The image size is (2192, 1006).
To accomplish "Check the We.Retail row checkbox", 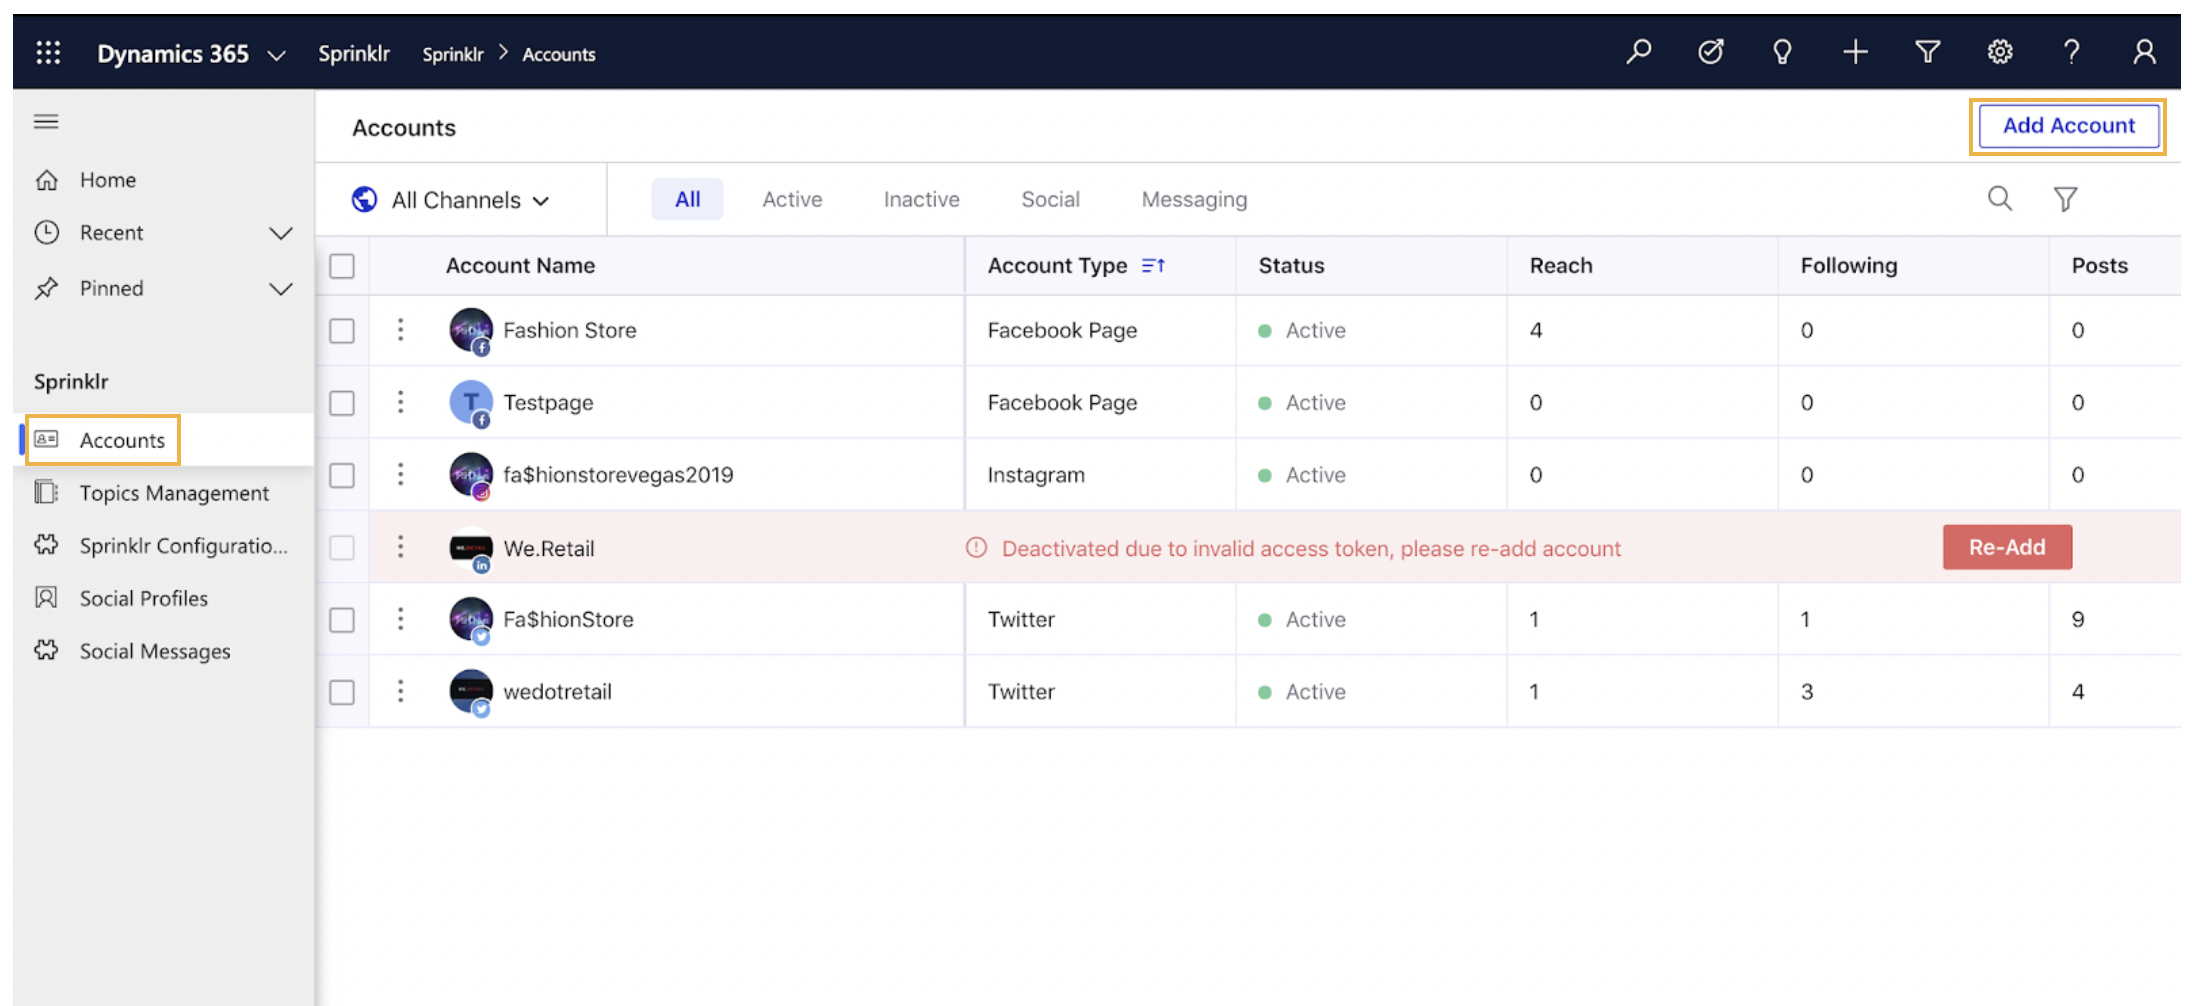I will (342, 548).
